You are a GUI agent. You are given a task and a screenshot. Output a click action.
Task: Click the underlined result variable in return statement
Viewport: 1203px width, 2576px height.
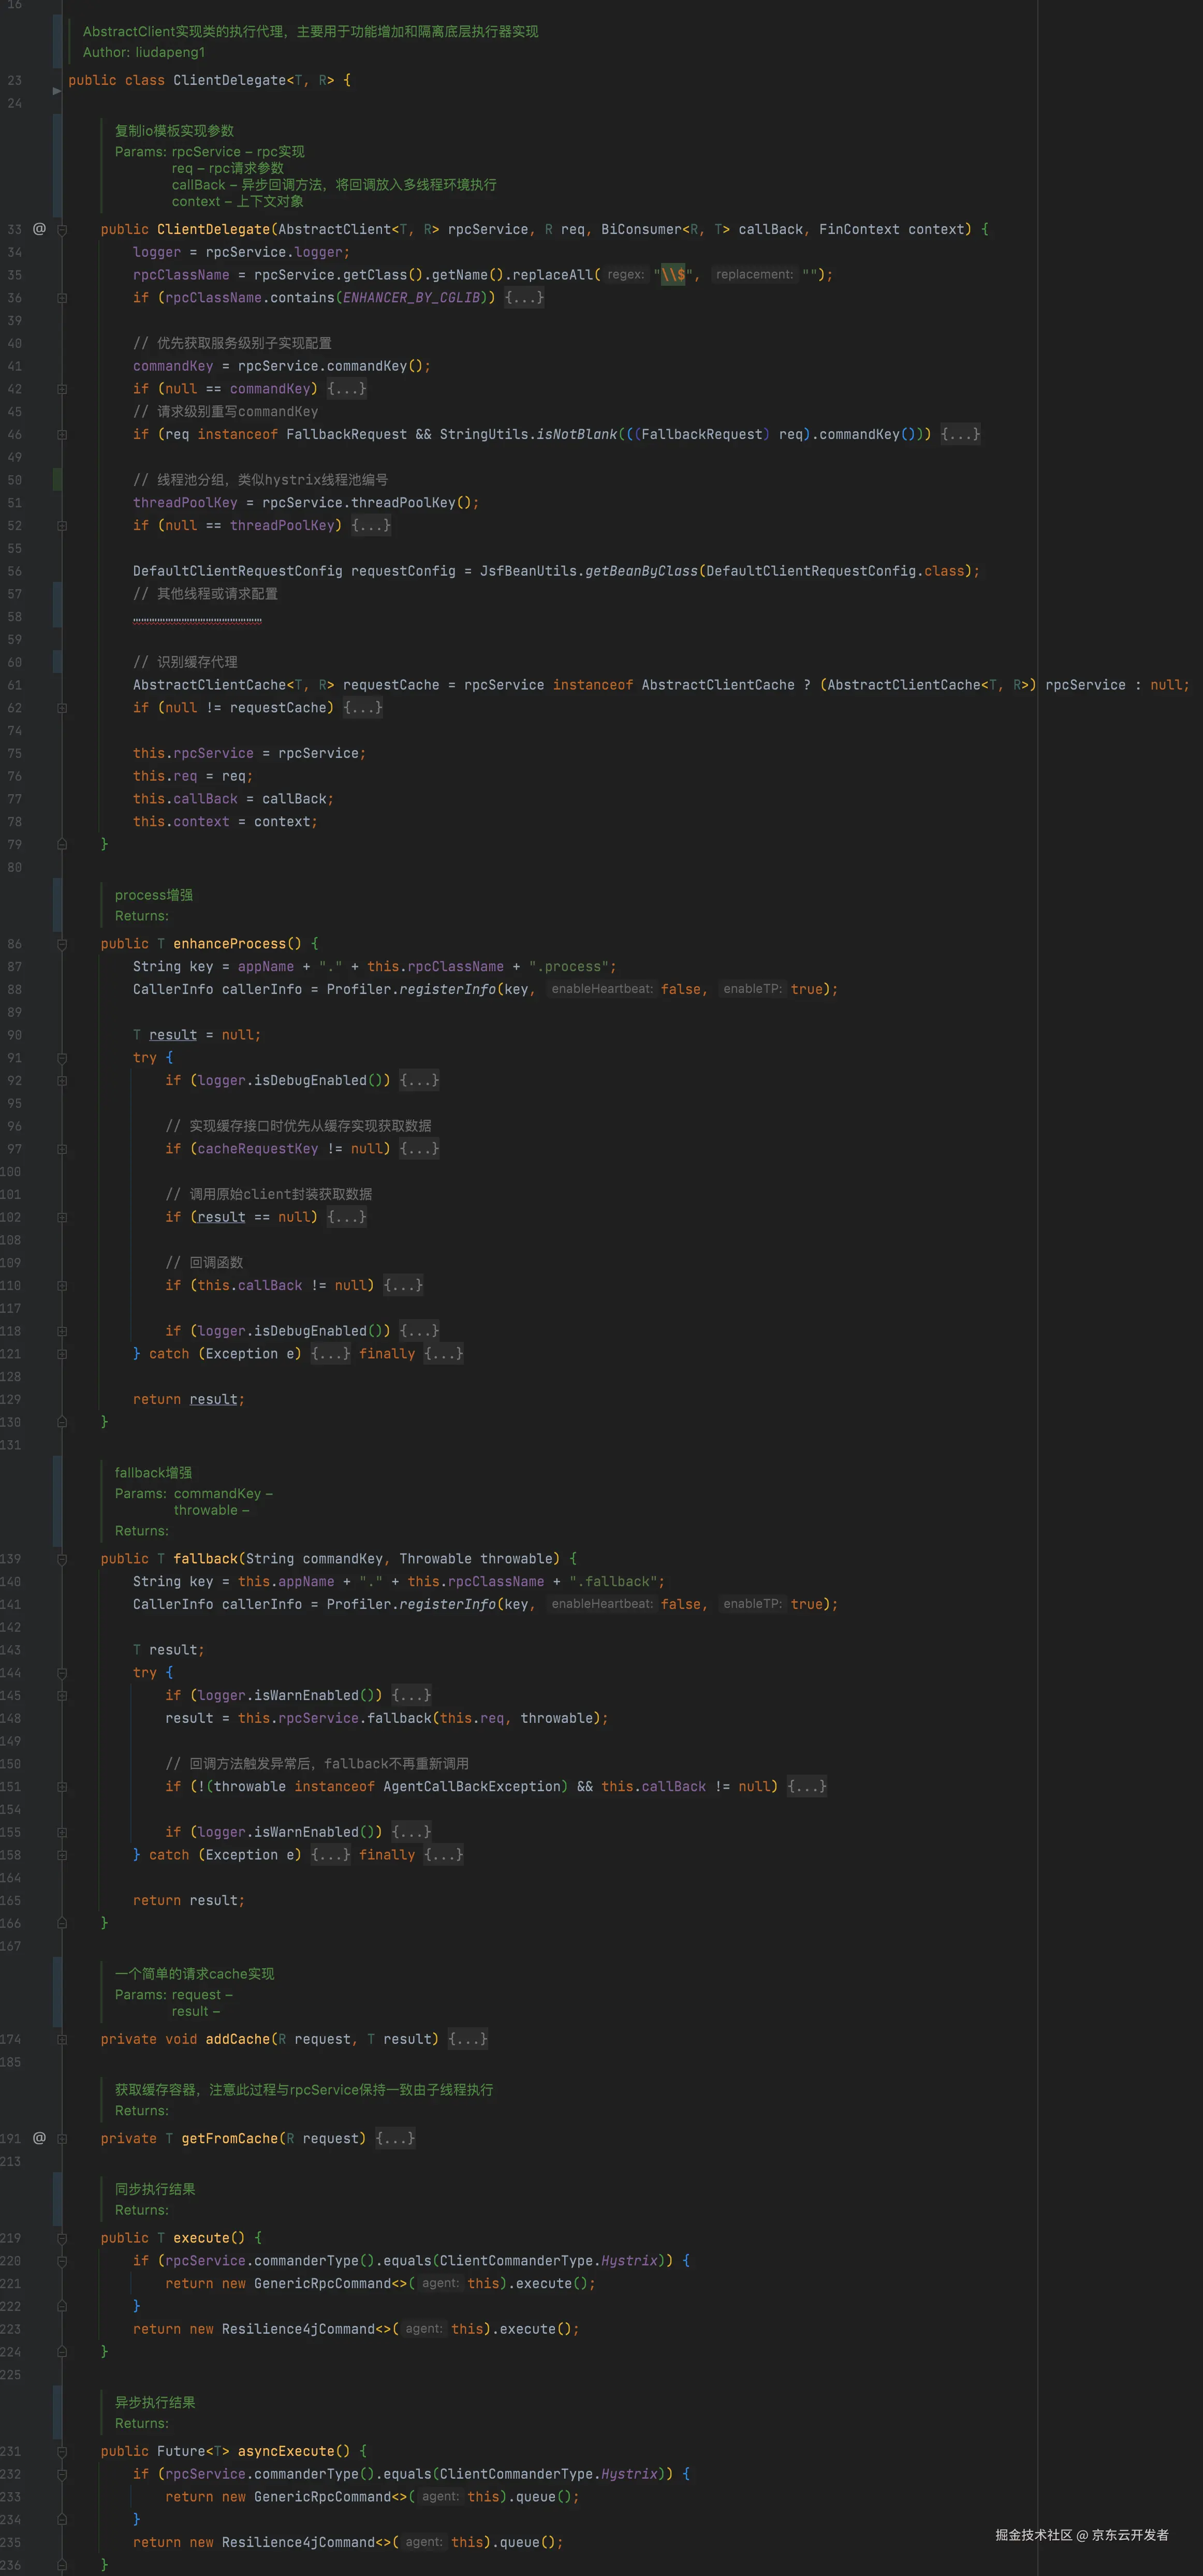(x=214, y=1400)
